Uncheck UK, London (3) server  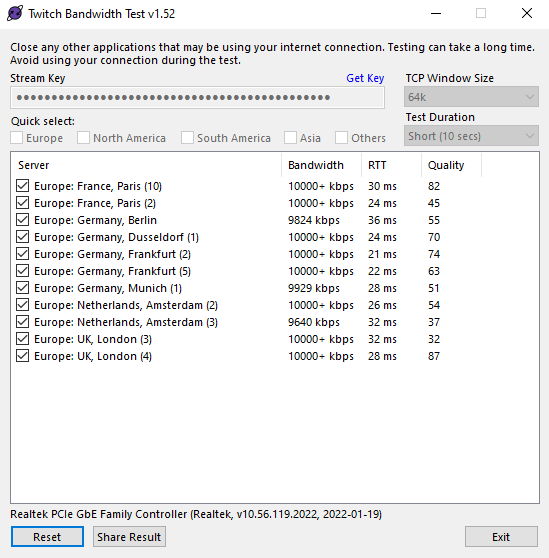(22, 339)
